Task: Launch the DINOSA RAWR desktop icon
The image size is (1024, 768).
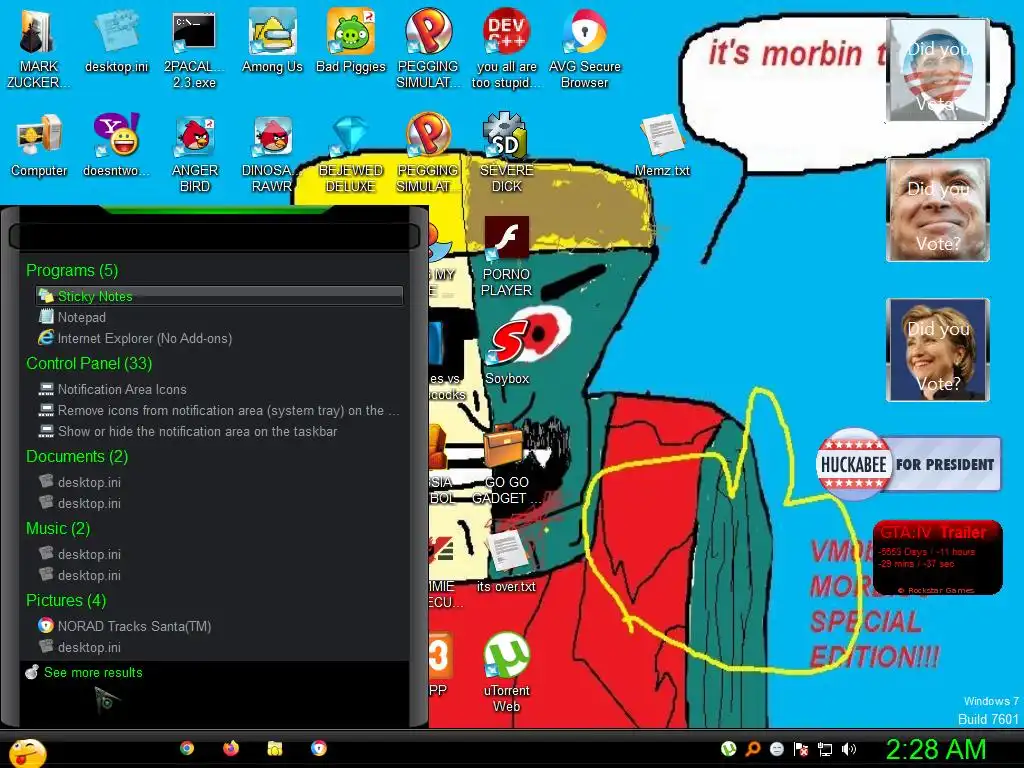Action: [x=272, y=153]
